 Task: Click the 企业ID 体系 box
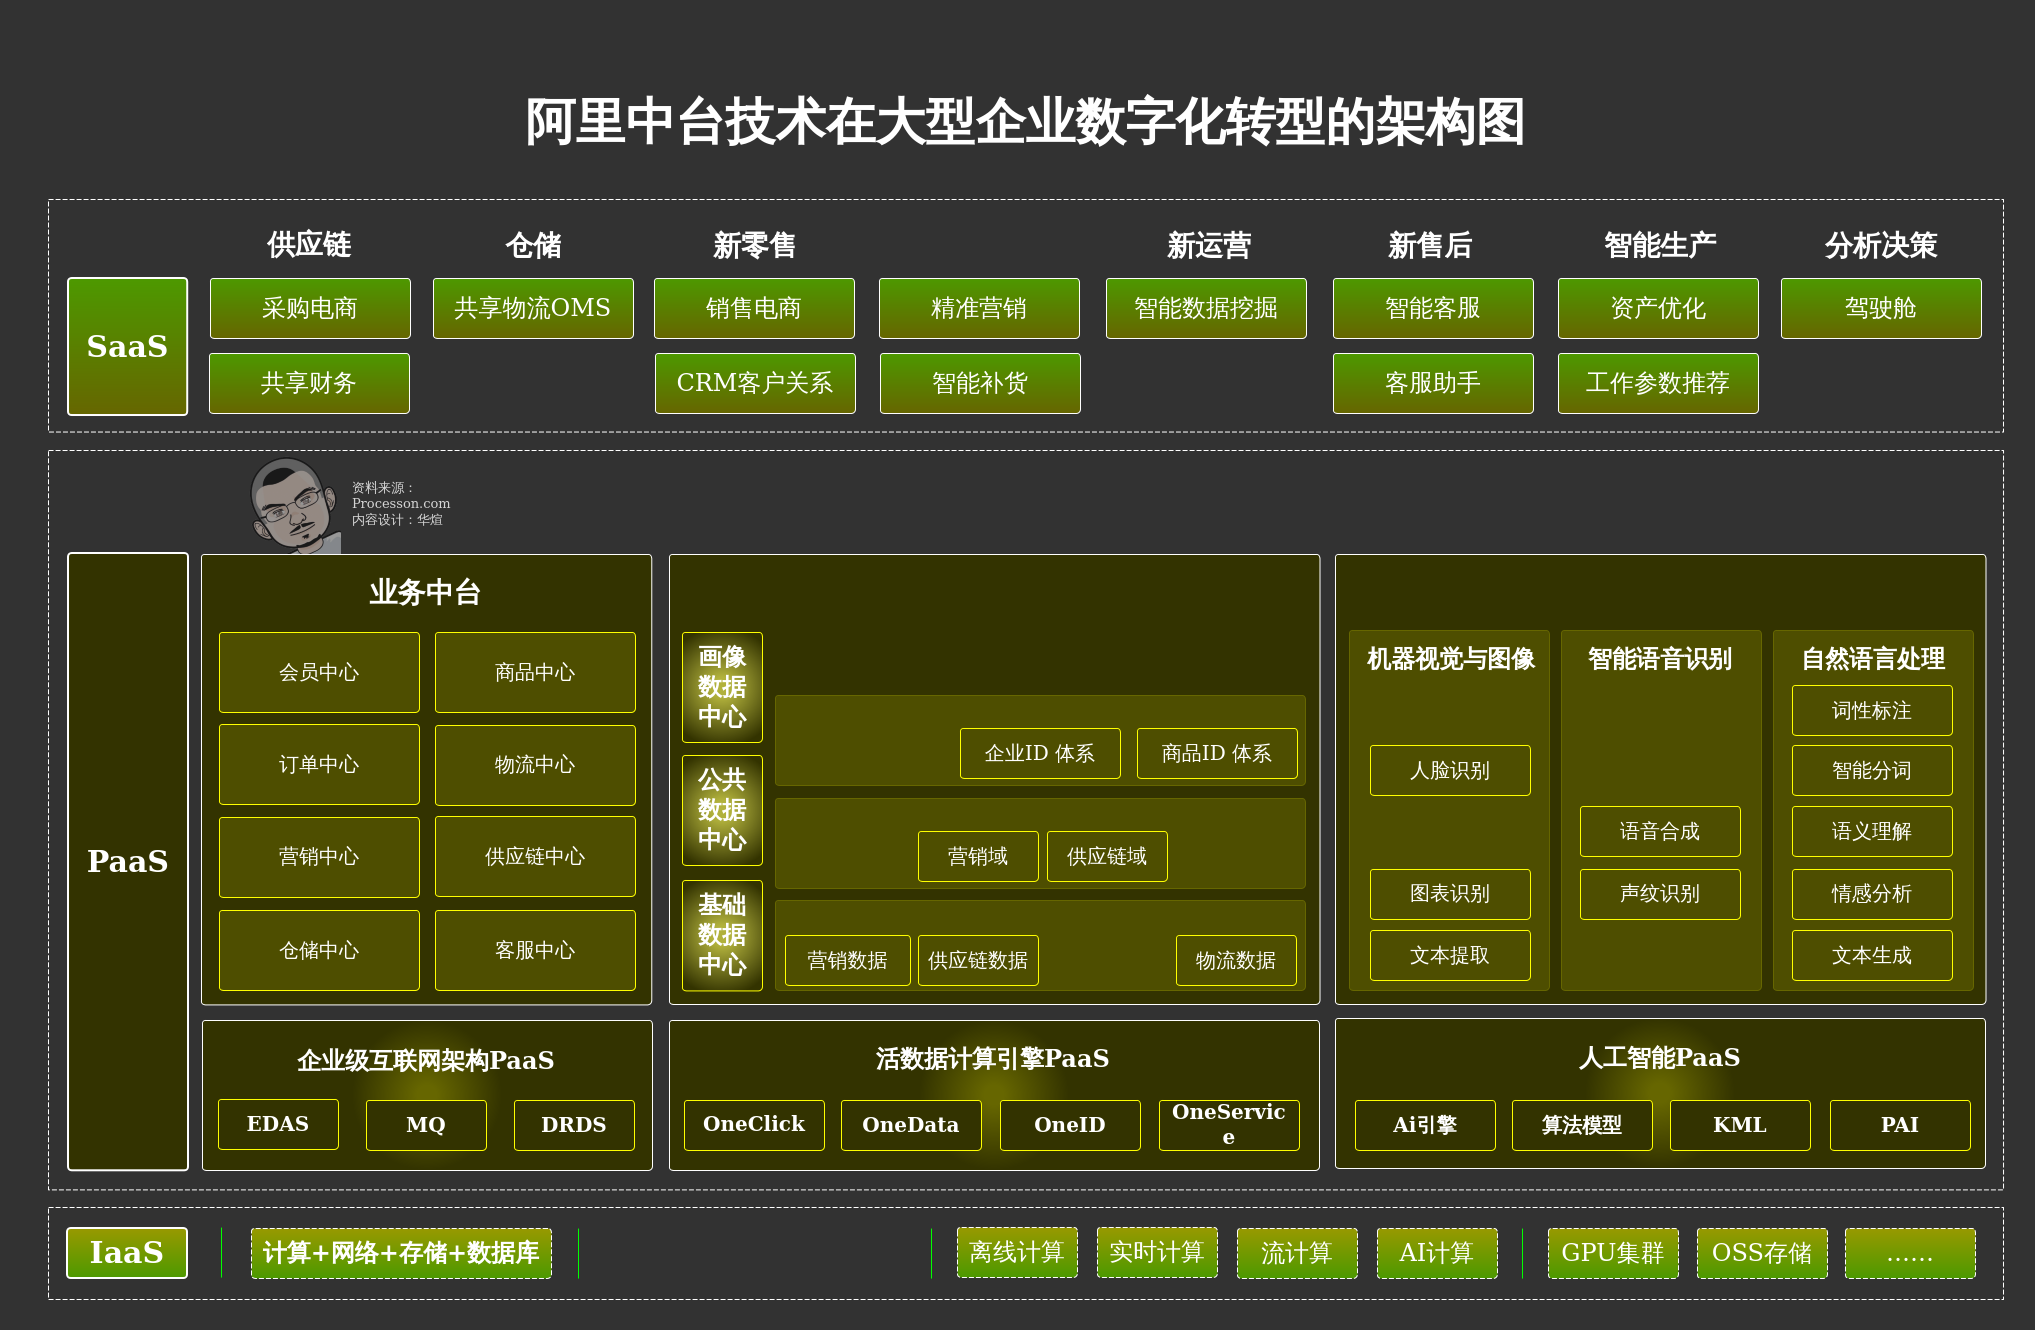point(1040,753)
